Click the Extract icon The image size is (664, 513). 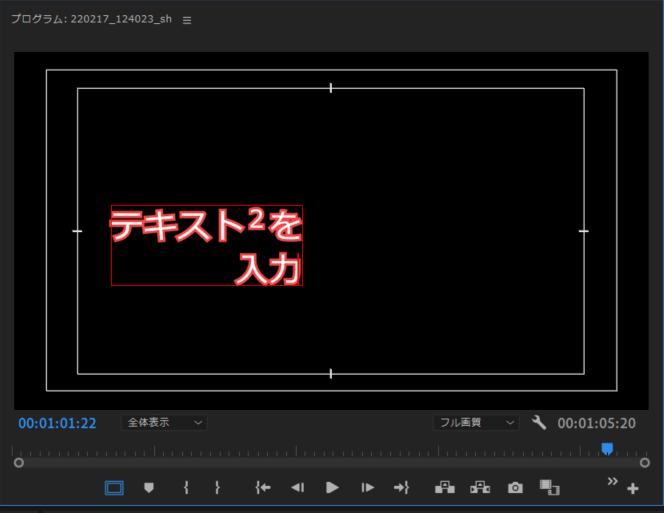tap(480, 487)
